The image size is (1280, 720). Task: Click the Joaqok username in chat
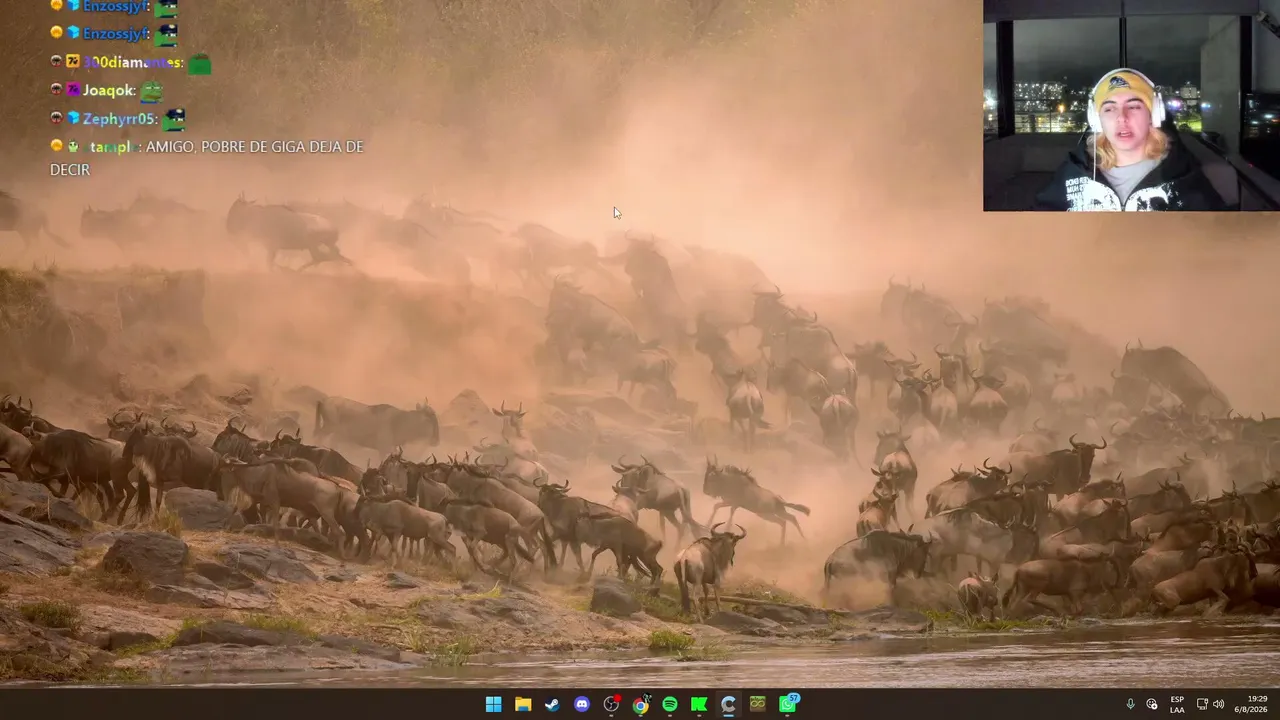point(109,91)
